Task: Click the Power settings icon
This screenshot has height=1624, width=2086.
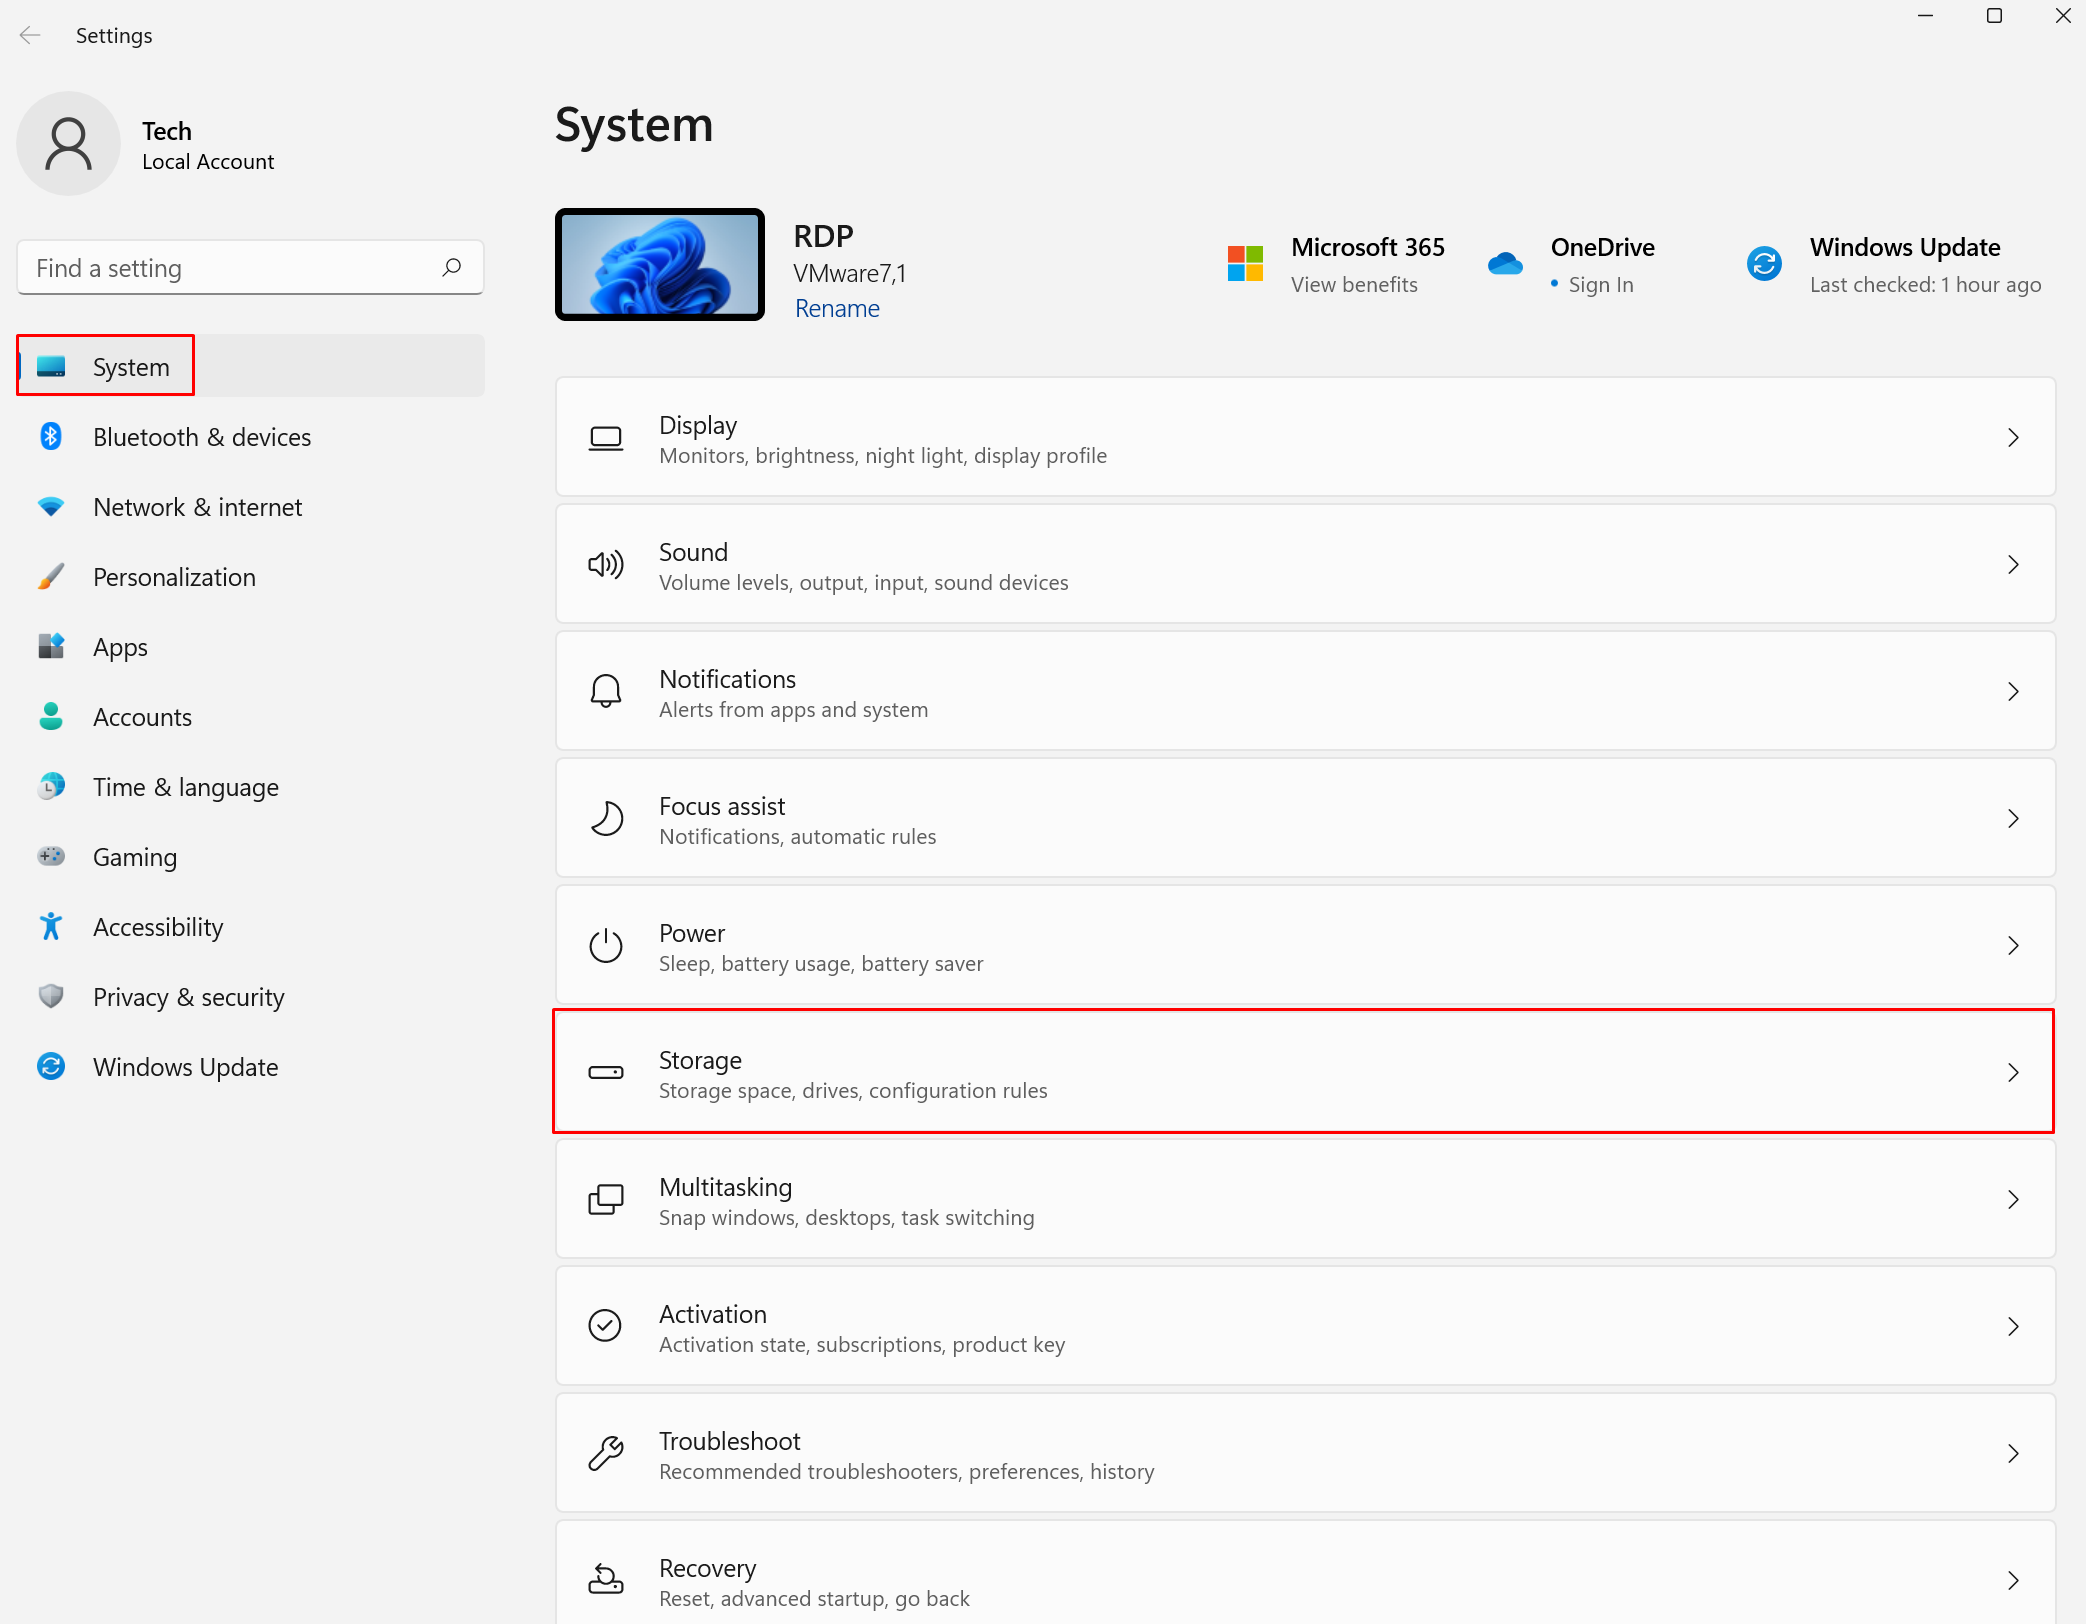Action: point(605,945)
